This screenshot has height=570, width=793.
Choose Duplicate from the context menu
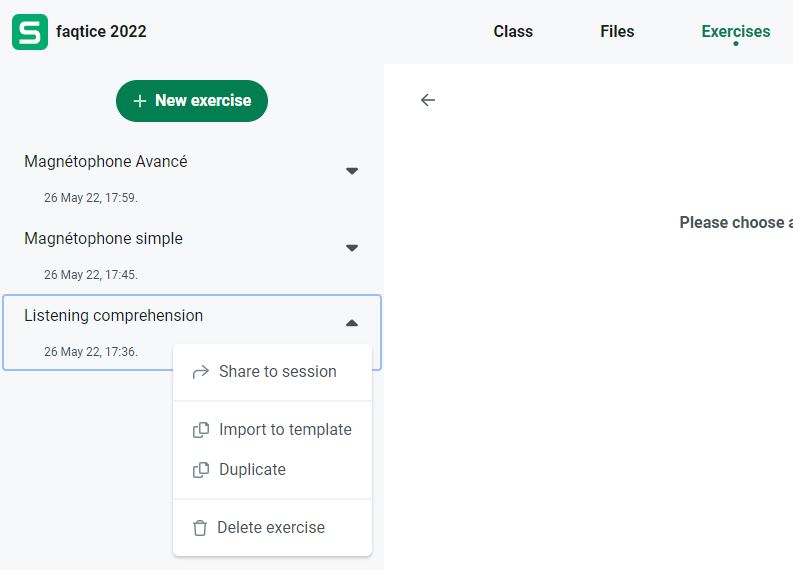(252, 470)
